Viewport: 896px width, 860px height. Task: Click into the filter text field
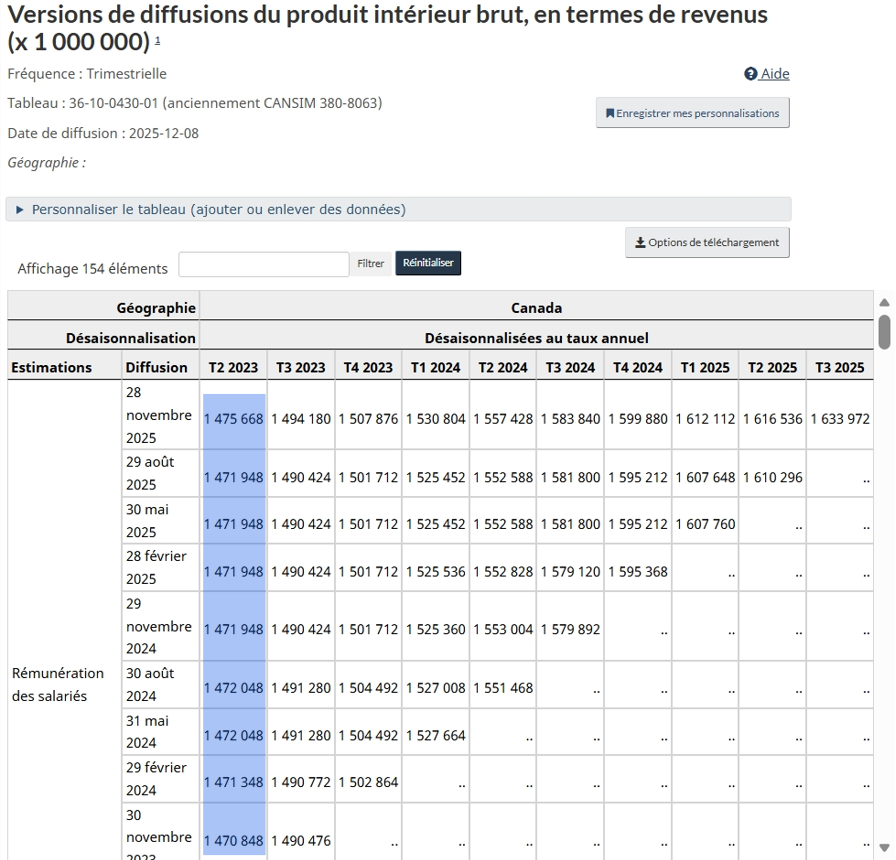tap(263, 264)
